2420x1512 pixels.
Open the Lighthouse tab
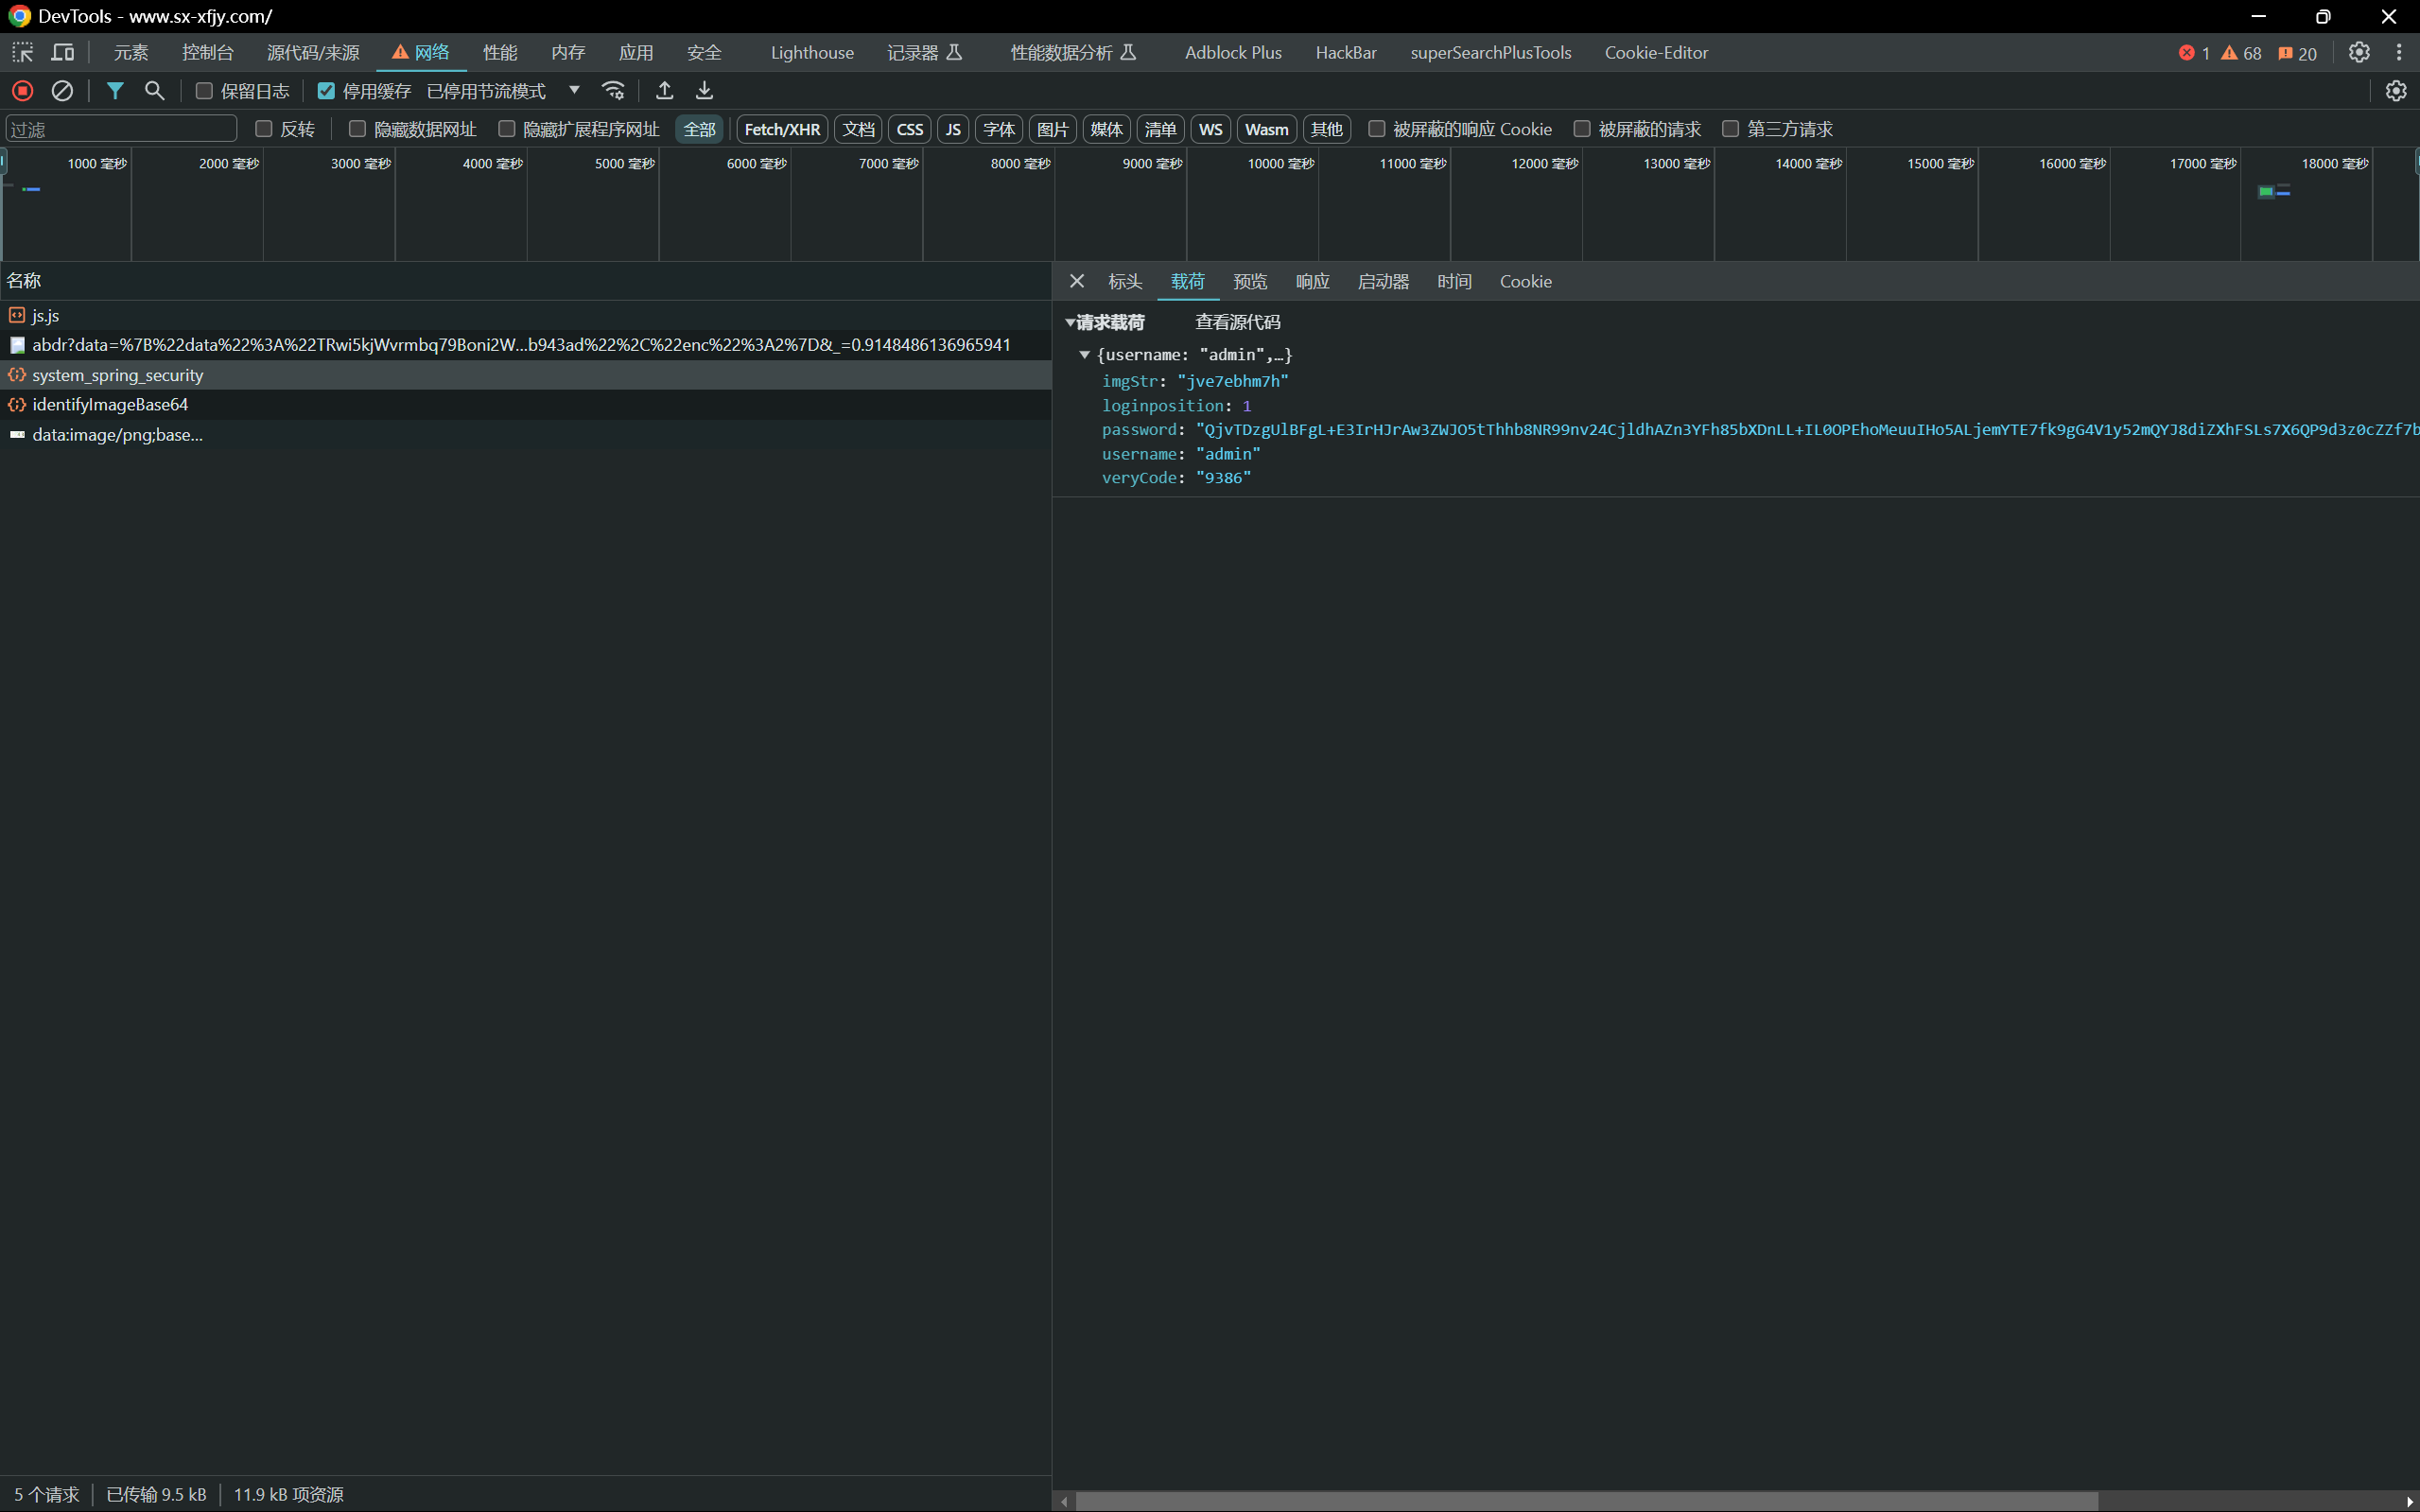click(x=812, y=52)
